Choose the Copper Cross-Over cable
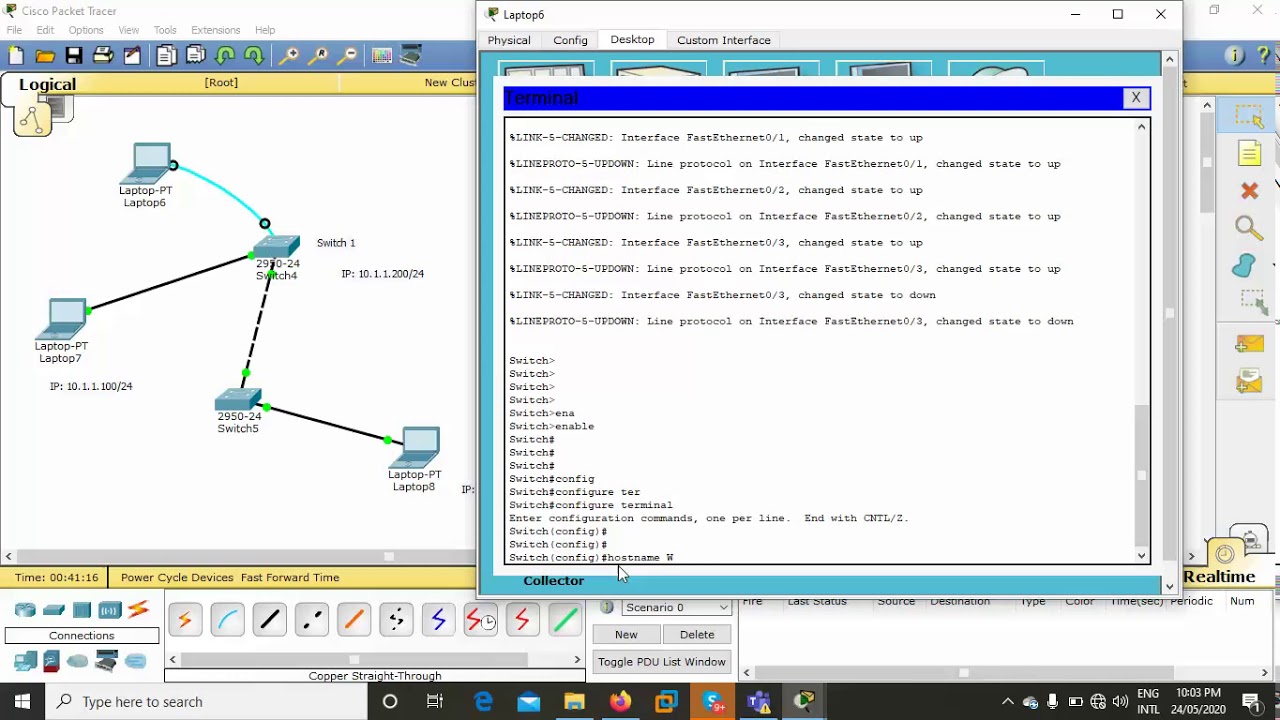 [x=311, y=620]
